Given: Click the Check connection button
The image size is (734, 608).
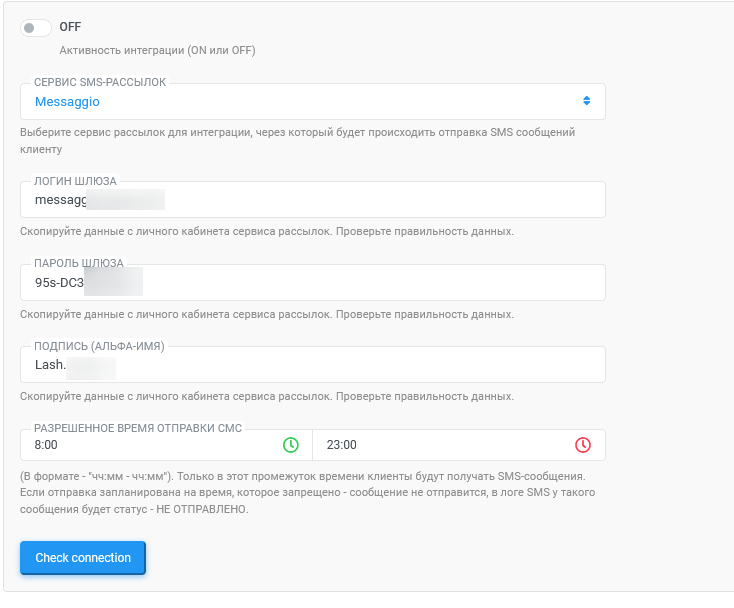Looking at the screenshot, I should (x=83, y=558).
